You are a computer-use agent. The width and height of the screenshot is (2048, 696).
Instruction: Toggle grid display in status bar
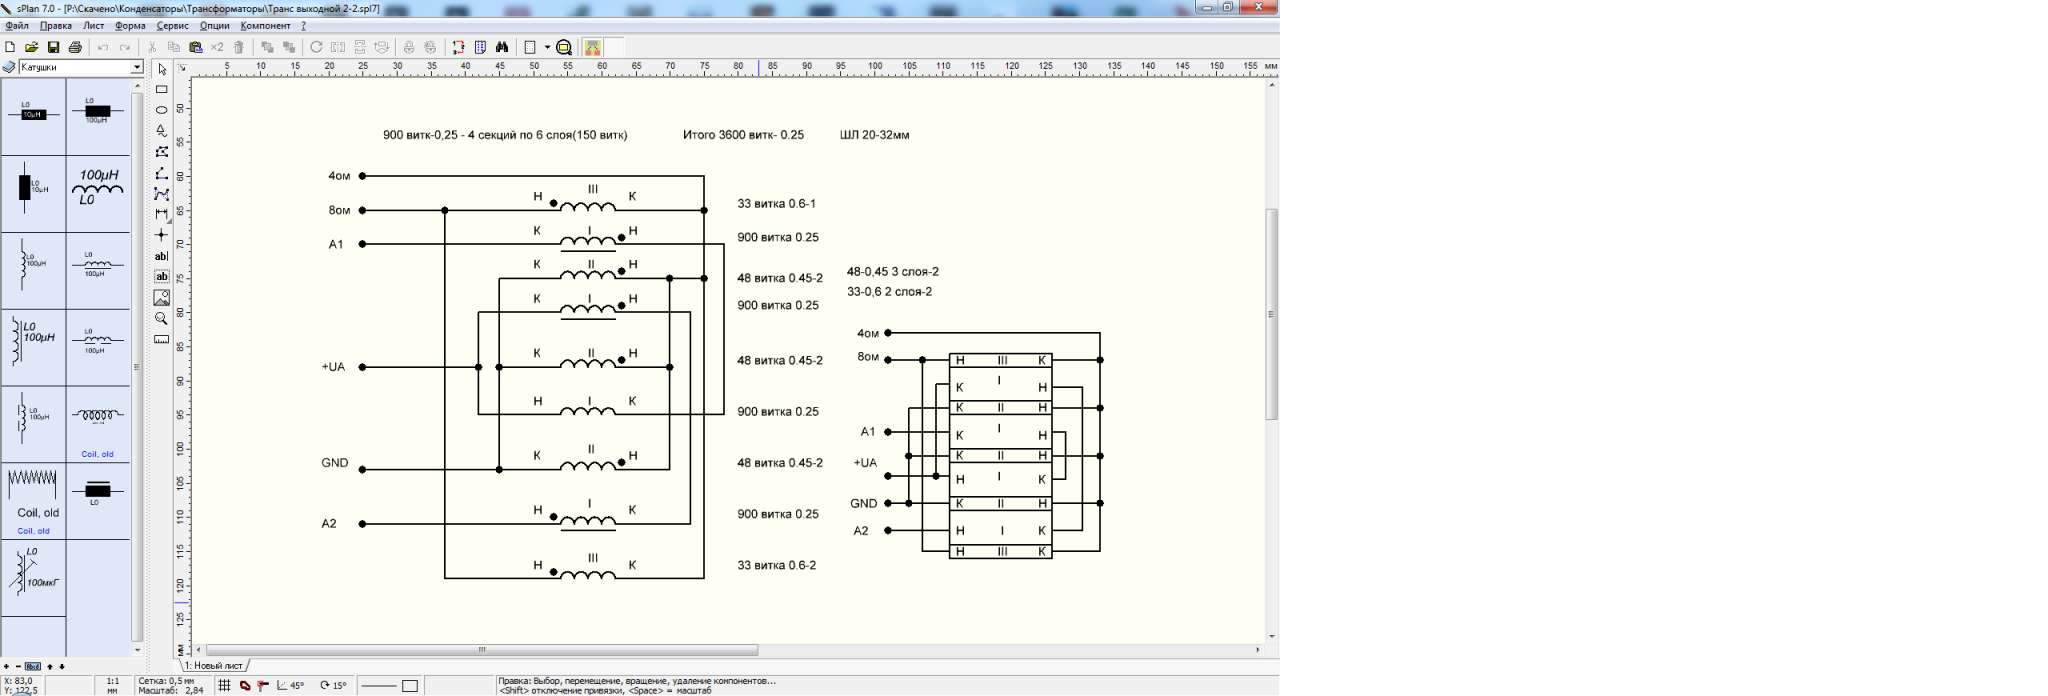[x=225, y=686]
